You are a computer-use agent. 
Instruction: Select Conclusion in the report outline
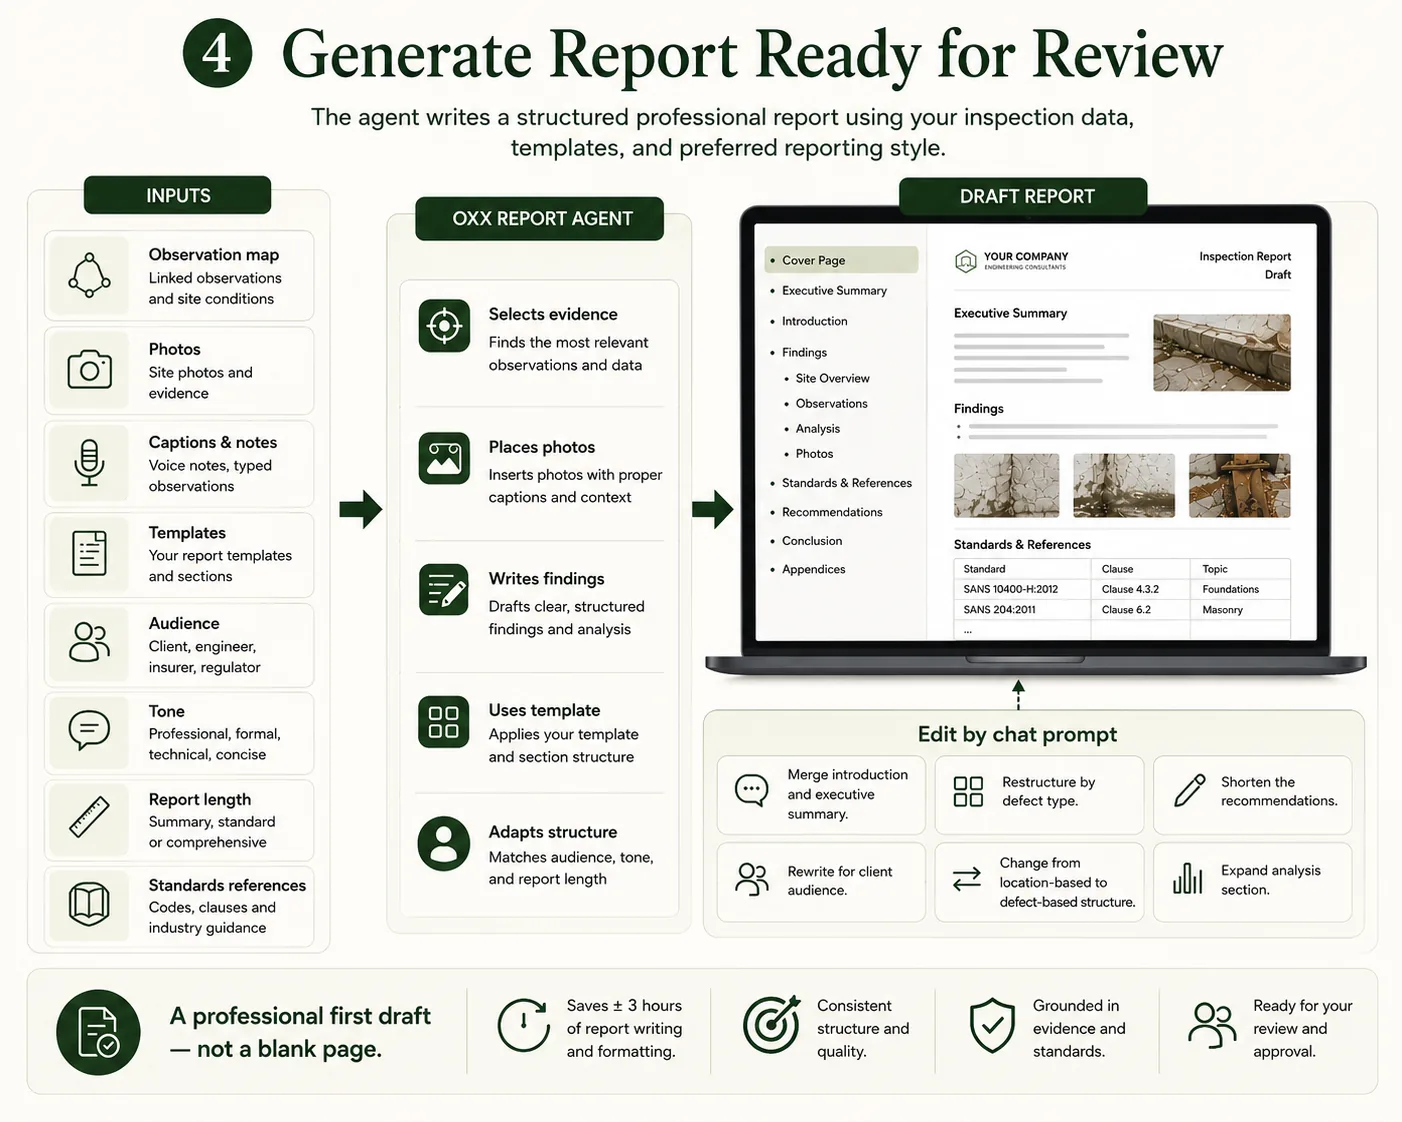coord(812,541)
